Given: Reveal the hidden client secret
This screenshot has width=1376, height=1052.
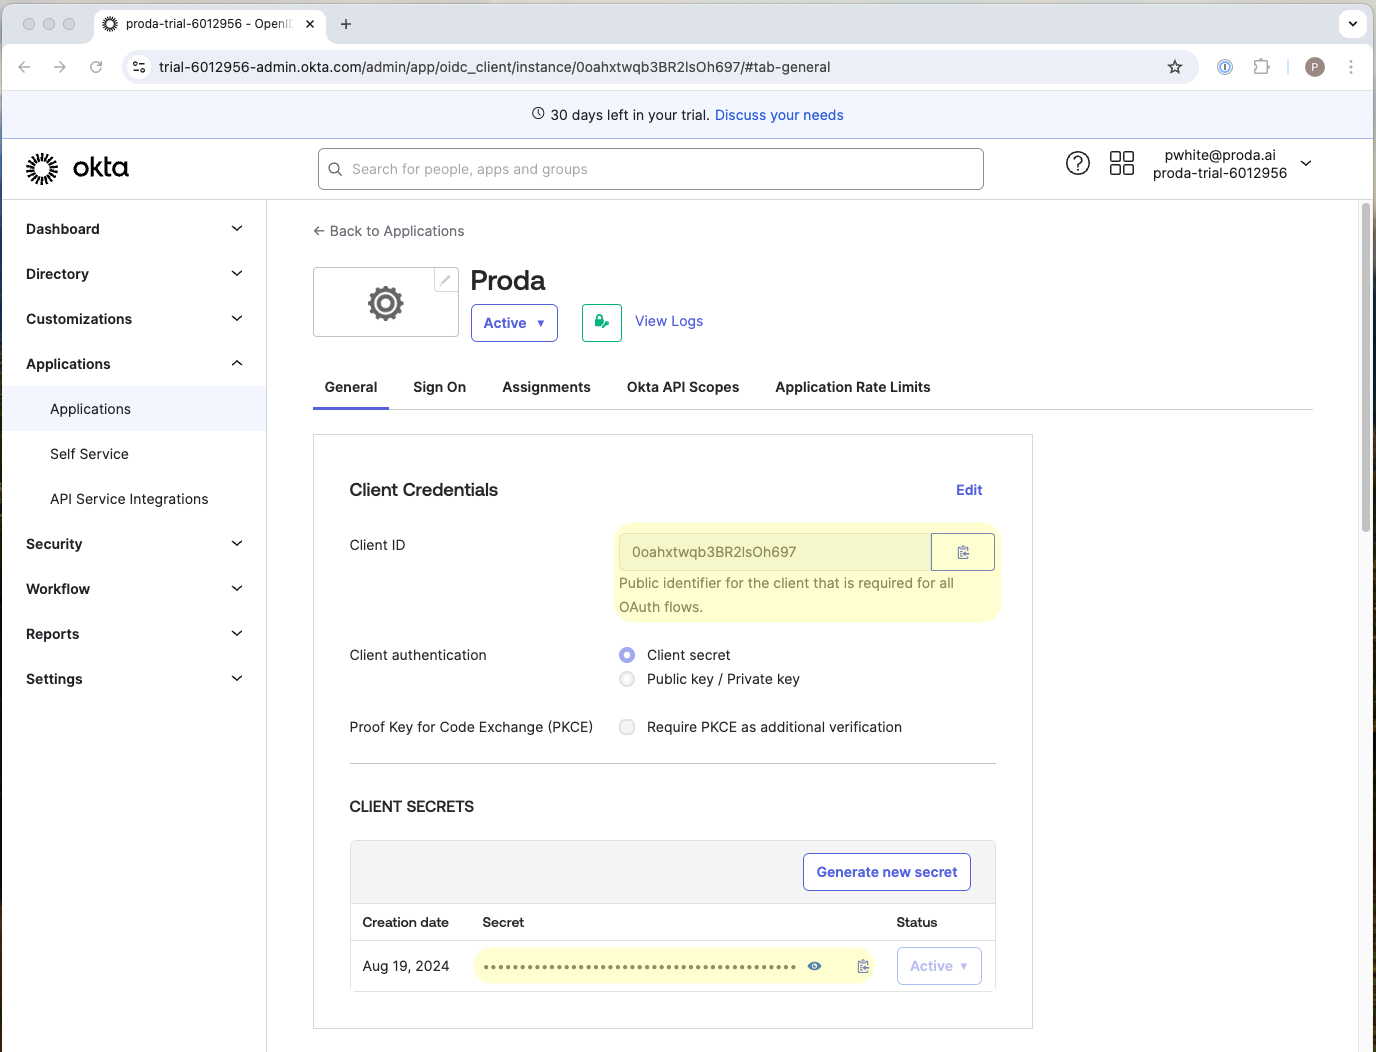Looking at the screenshot, I should 814,966.
